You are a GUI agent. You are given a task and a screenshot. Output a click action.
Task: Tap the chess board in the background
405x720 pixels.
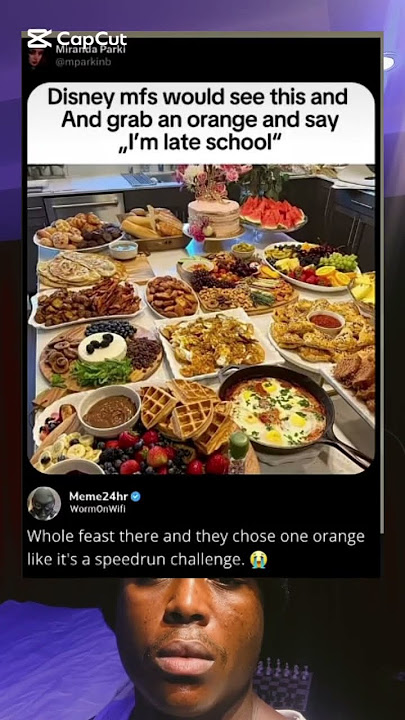[282, 686]
